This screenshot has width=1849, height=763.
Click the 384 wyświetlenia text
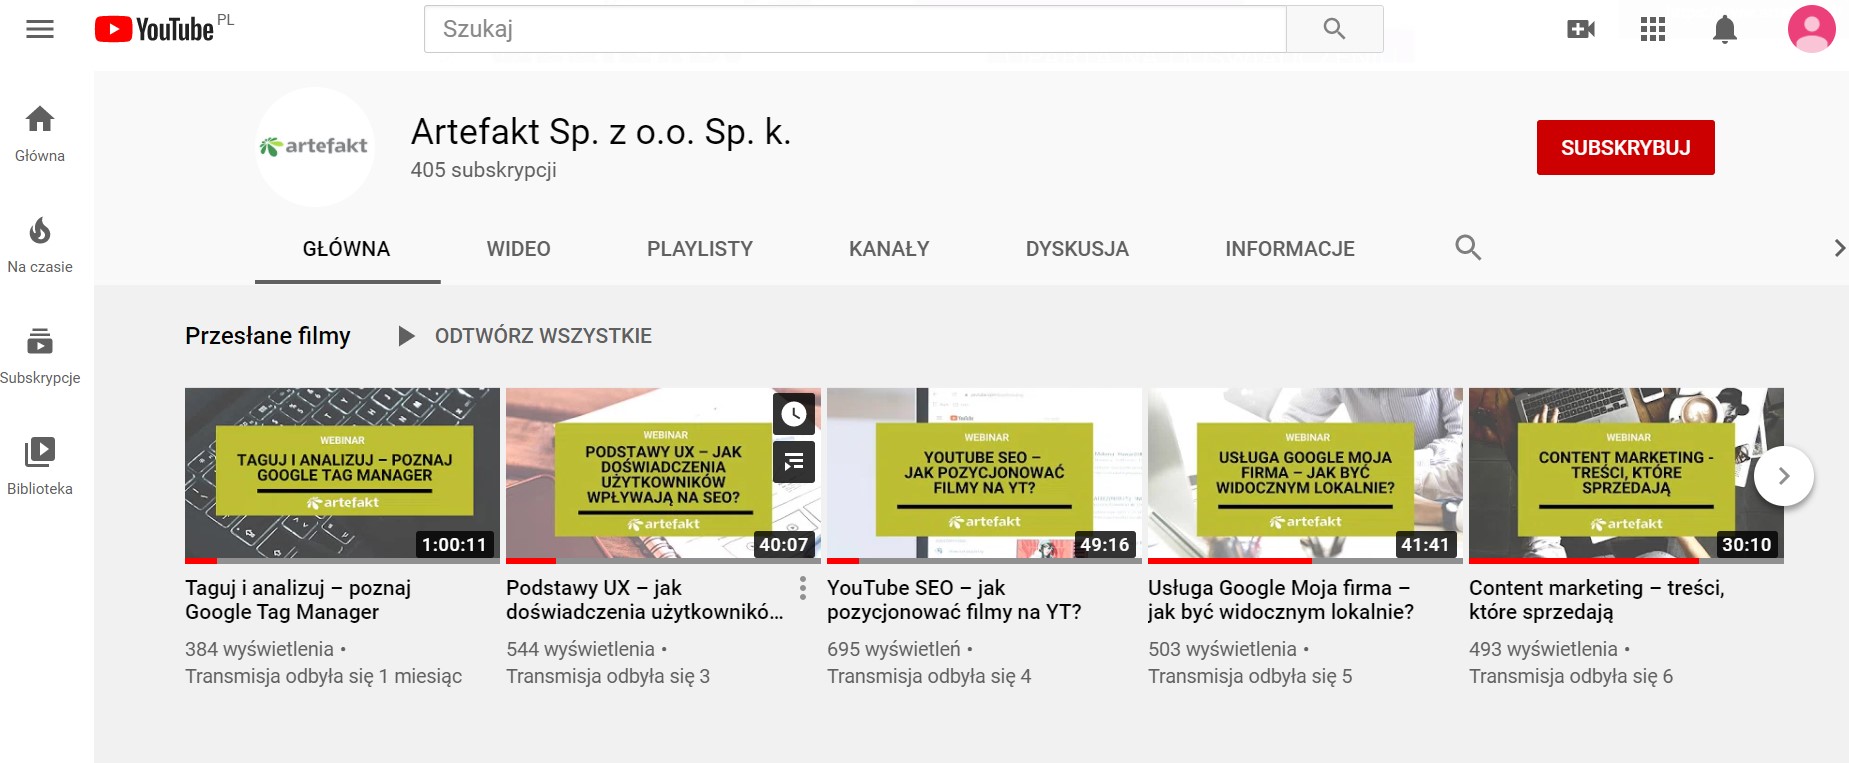(259, 650)
